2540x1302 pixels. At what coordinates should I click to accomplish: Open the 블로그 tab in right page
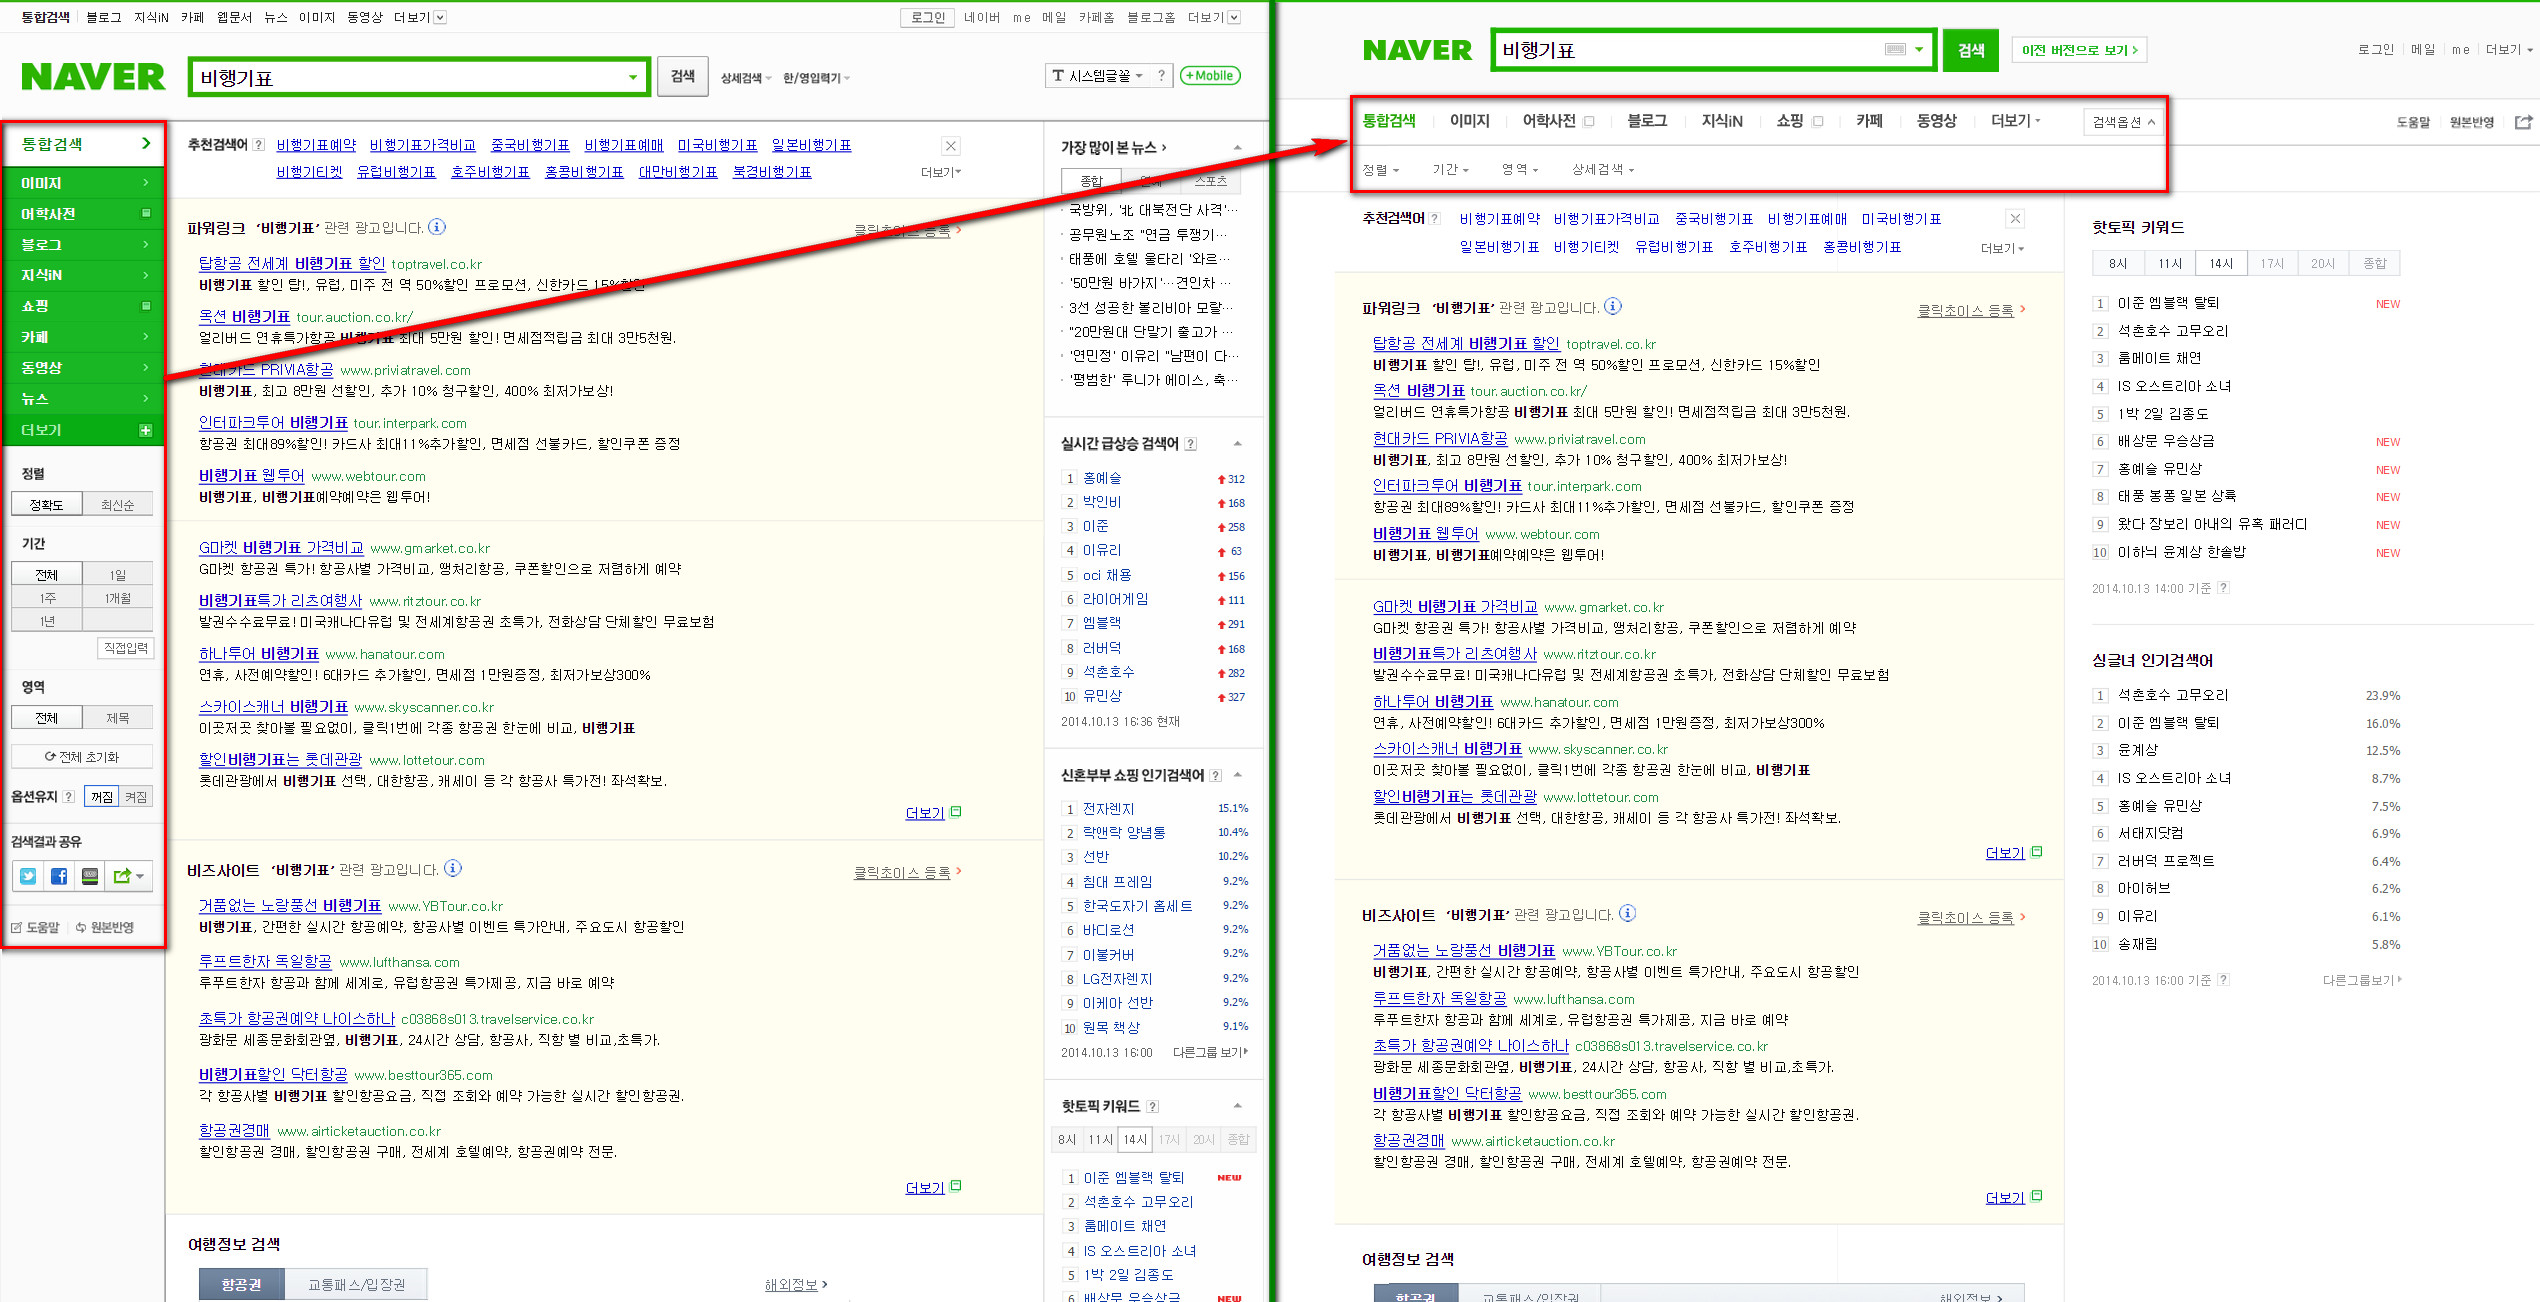[1646, 121]
